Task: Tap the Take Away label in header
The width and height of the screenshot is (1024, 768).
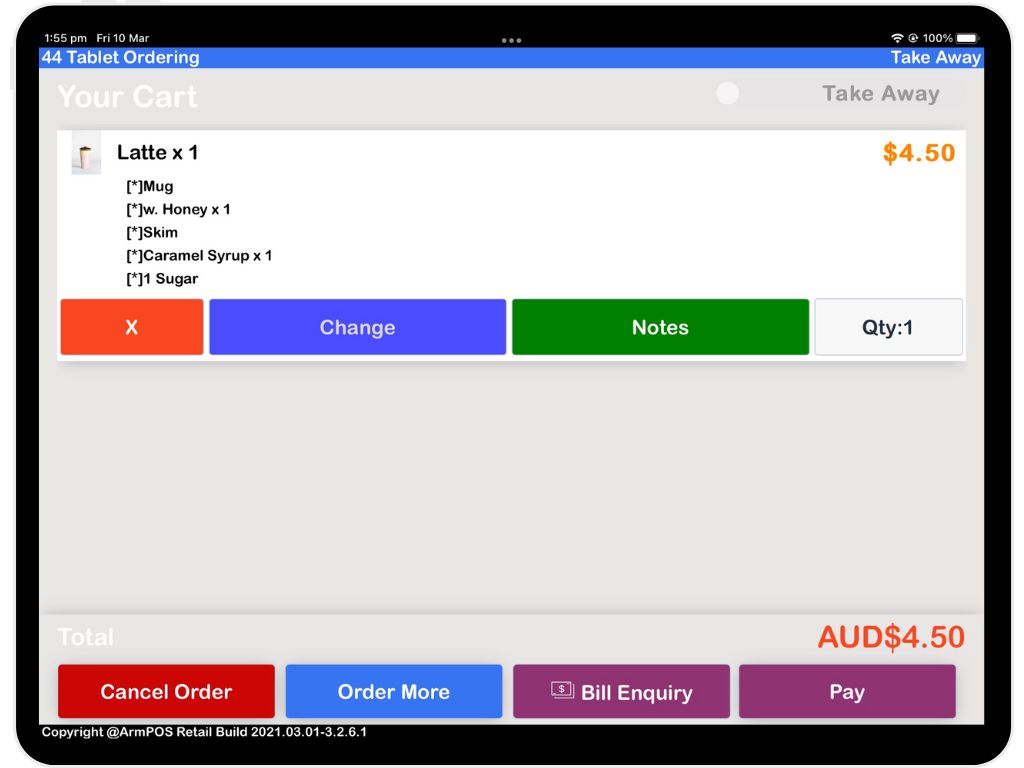Action: [x=935, y=58]
